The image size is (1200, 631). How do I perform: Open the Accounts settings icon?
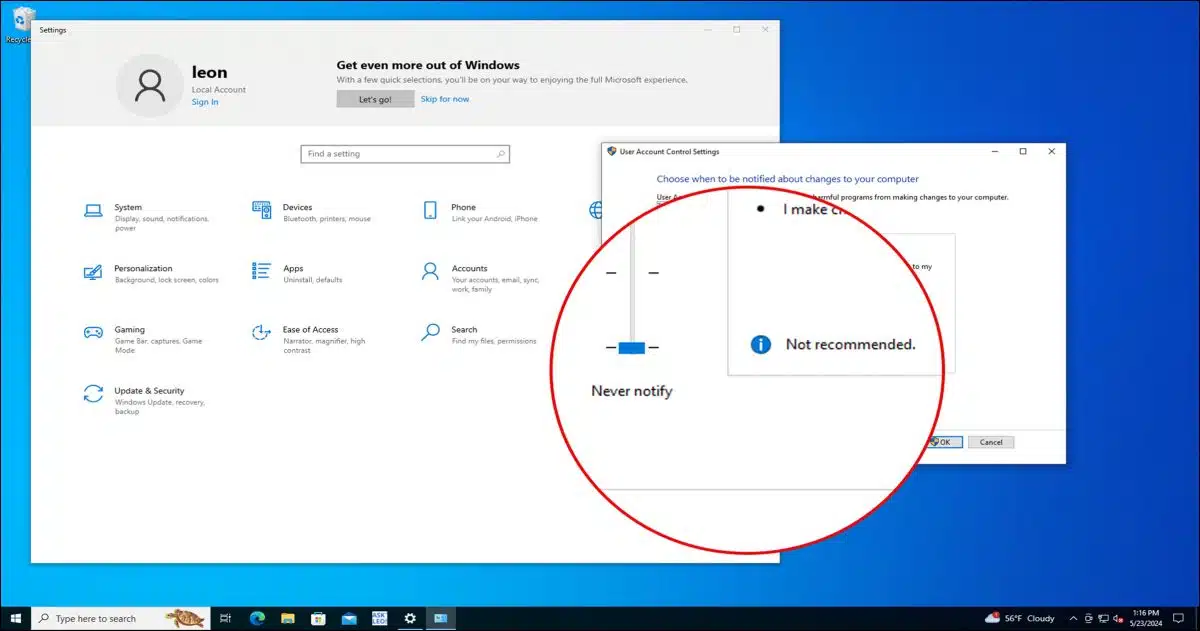tap(431, 271)
